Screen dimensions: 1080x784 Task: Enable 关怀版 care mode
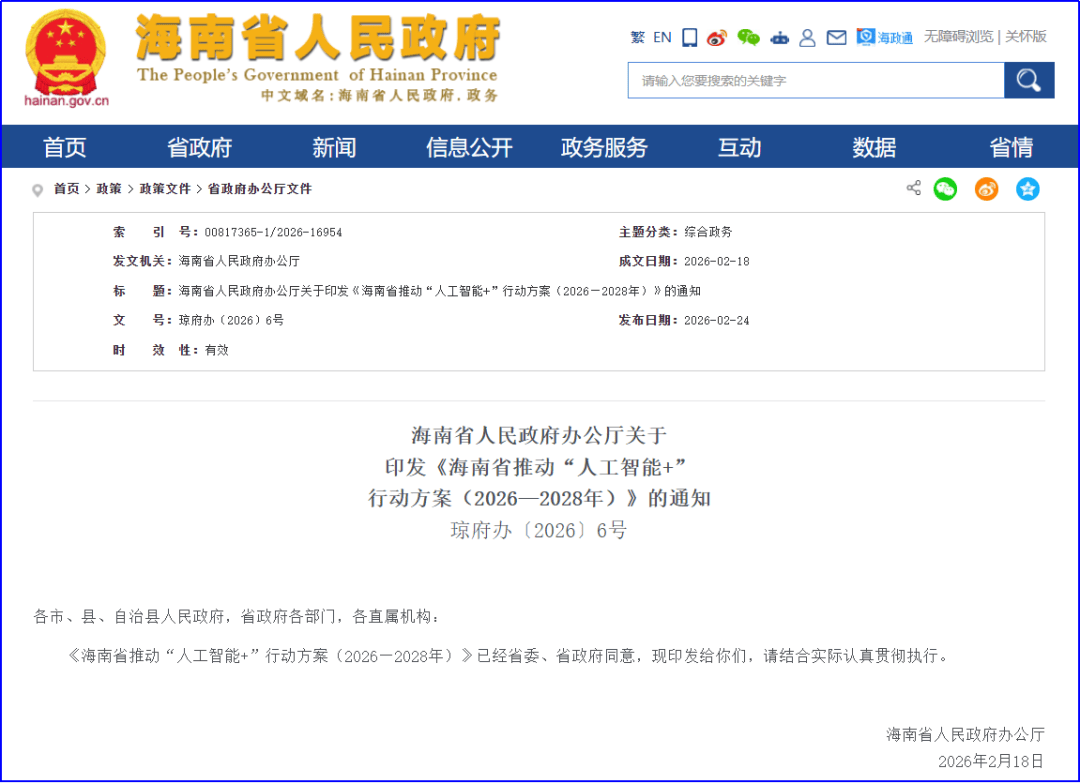(1026, 37)
